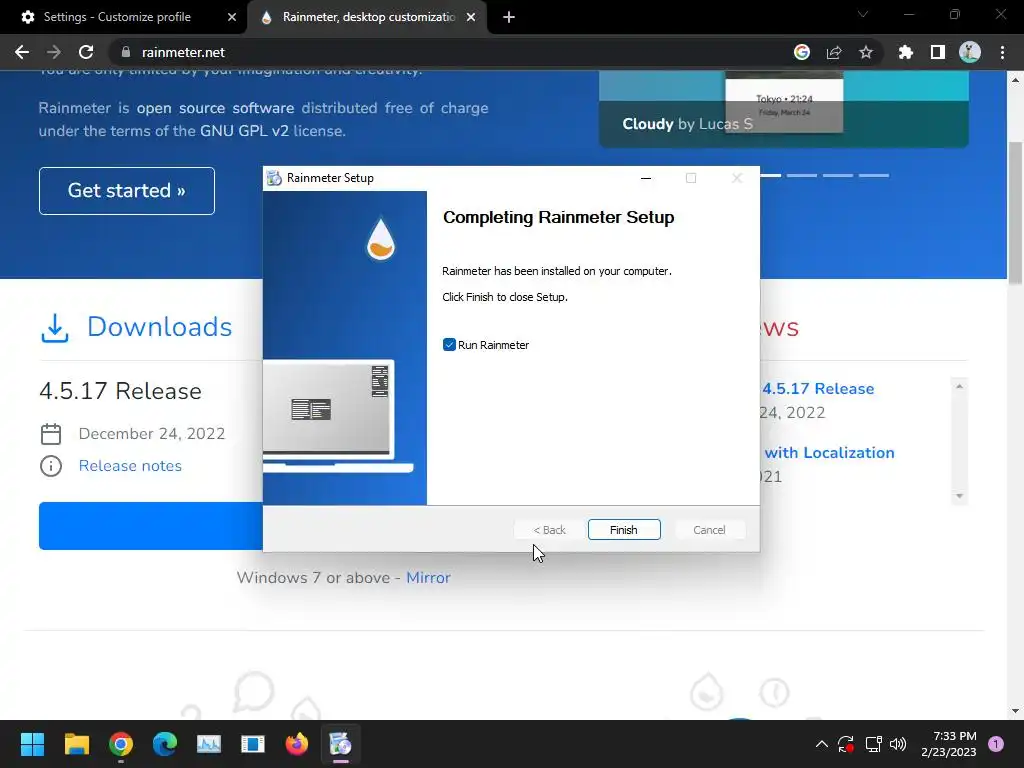Click the Rainmeter installer taskbar icon
Image resolution: width=1024 pixels, height=768 pixels.
tap(340, 744)
